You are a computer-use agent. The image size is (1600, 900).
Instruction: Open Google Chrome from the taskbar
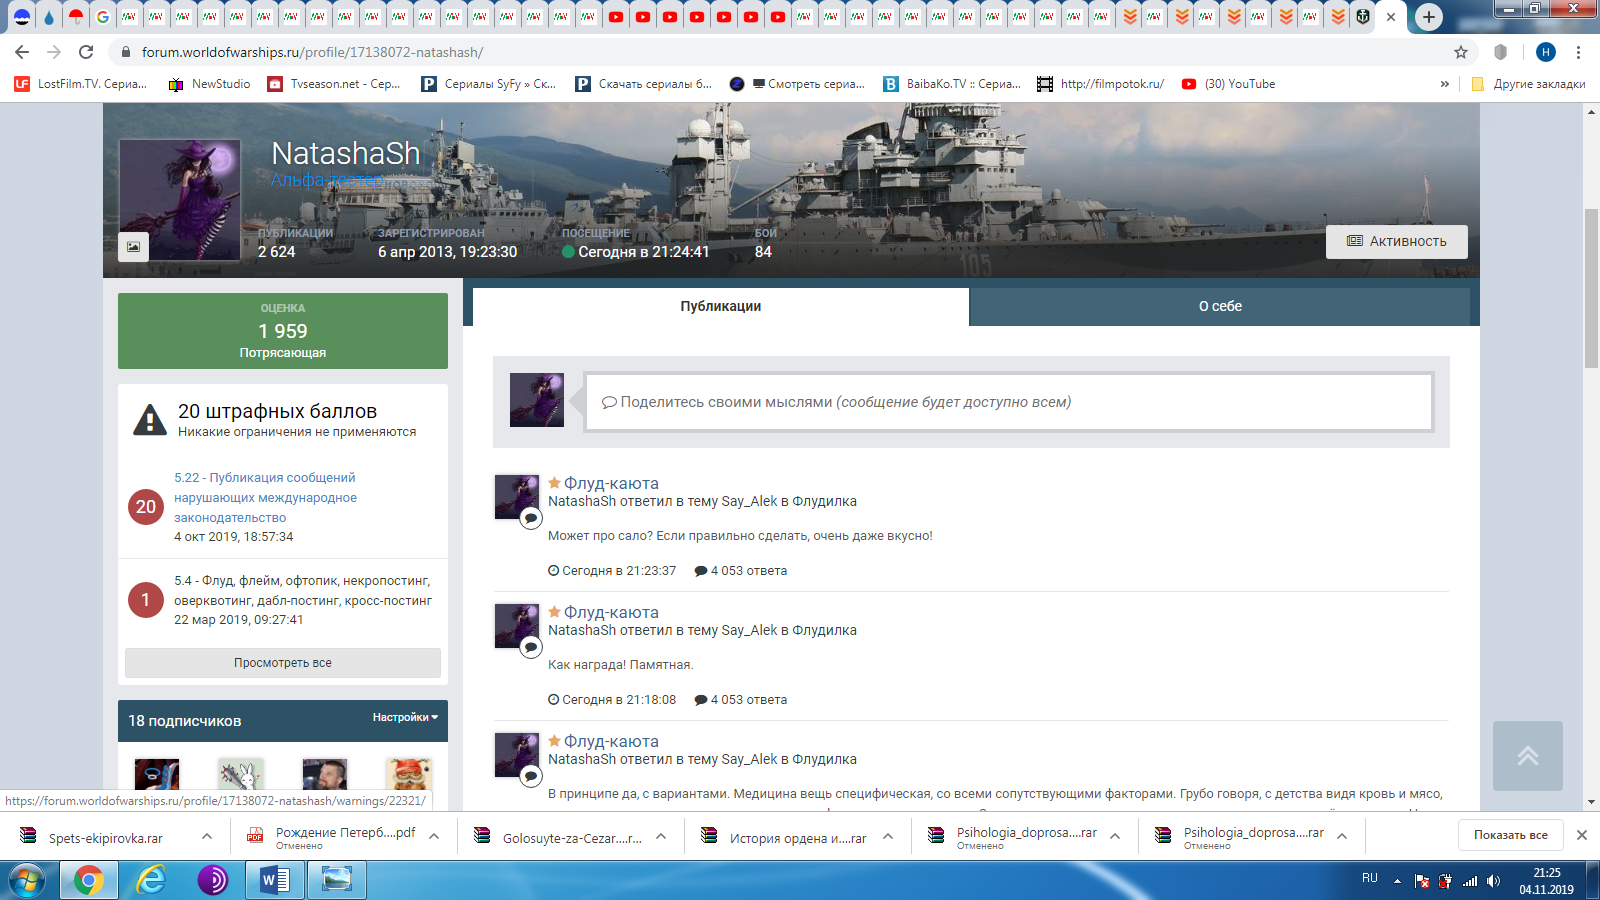[88, 880]
